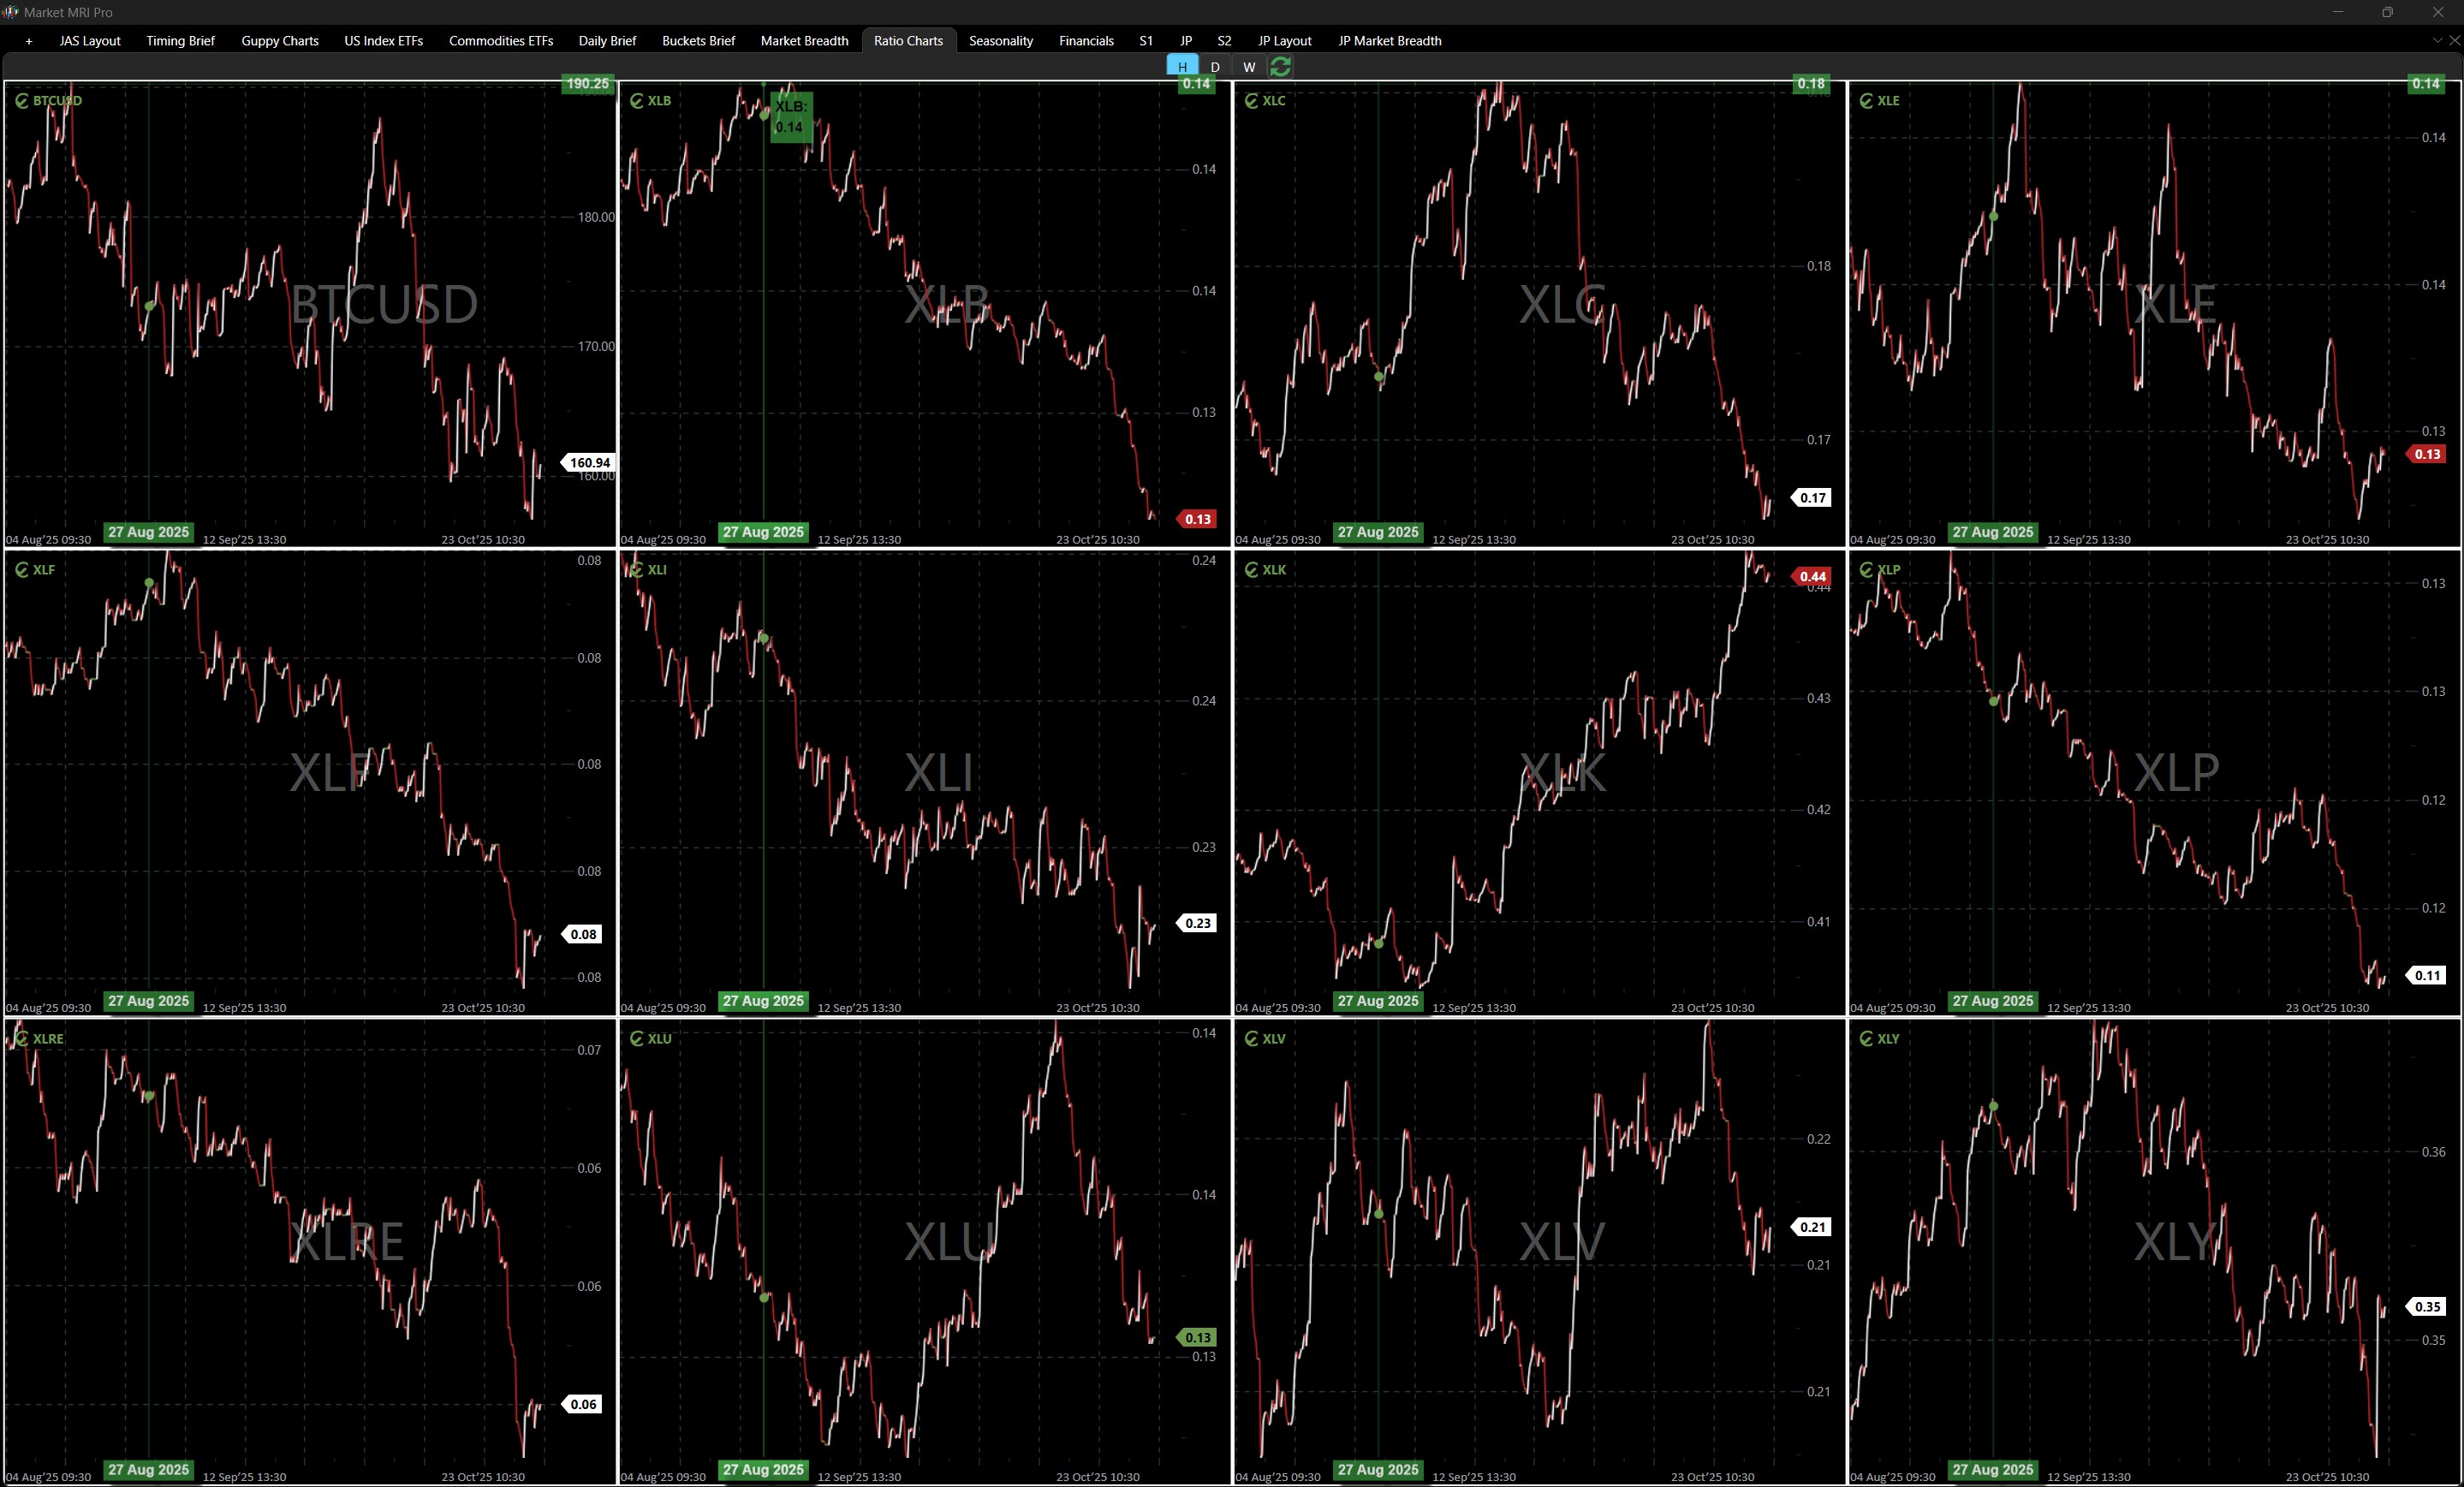The image size is (2464, 1487).
Task: Click the 160.94 price label on BTCUSD
Action: click(x=589, y=463)
